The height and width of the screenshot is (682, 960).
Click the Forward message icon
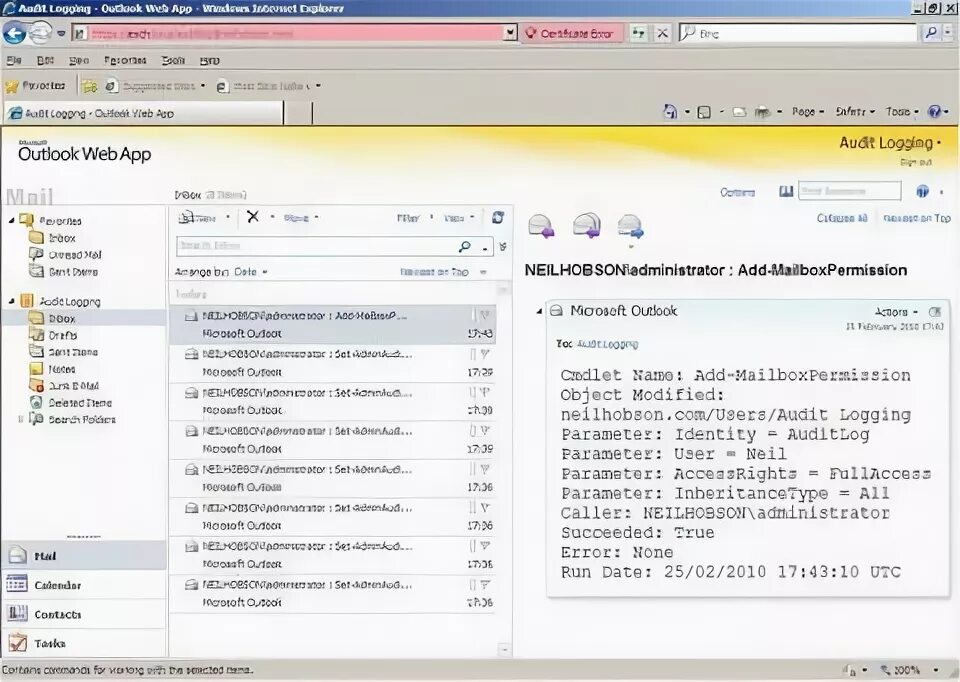pyautogui.click(x=631, y=226)
